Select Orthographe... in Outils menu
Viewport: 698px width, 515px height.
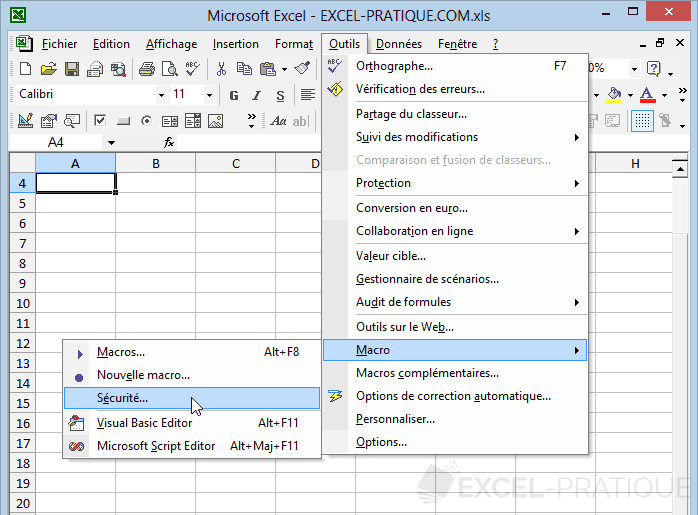(455, 66)
